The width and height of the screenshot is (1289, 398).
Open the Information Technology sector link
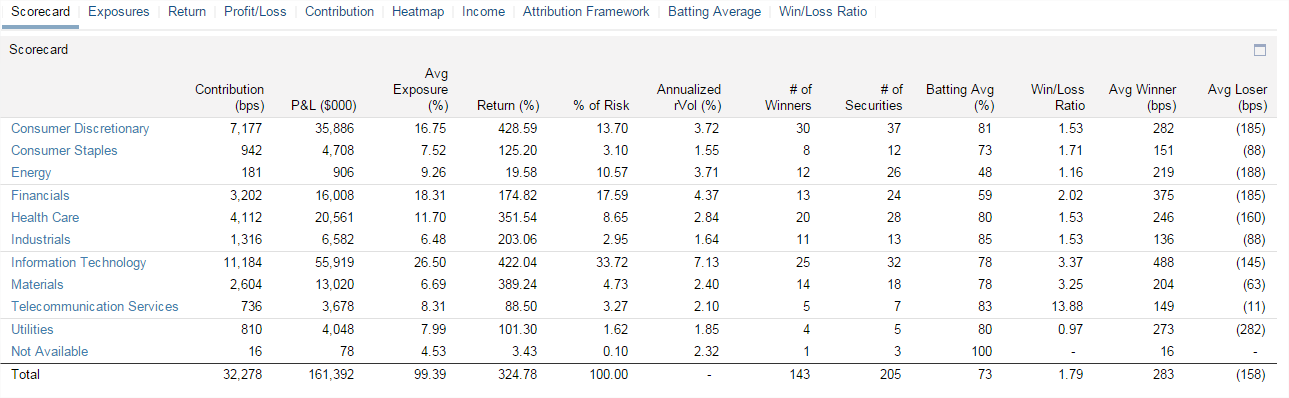(x=78, y=262)
